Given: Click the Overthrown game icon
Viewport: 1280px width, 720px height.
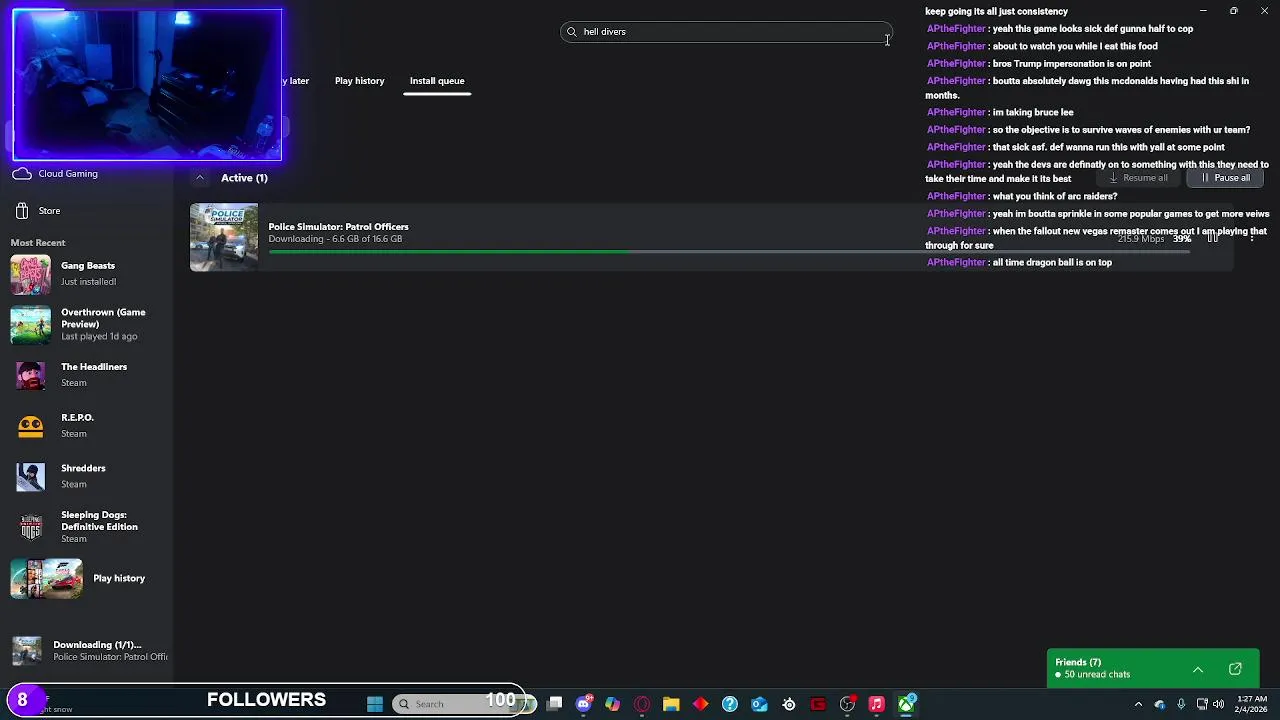Looking at the screenshot, I should [x=30, y=324].
